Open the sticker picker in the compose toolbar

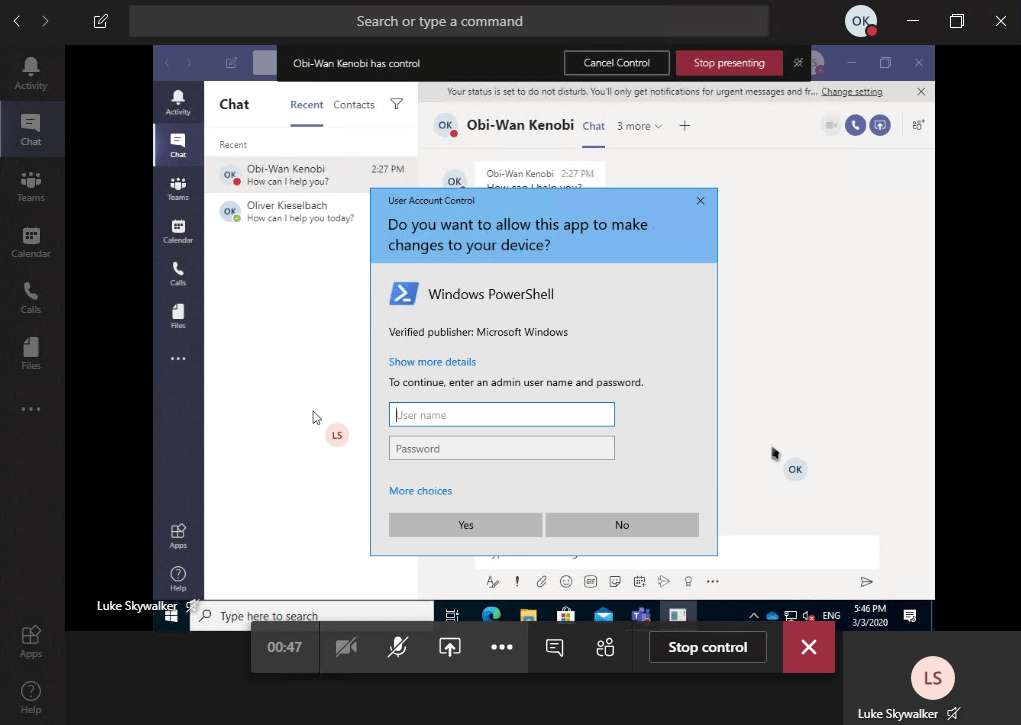point(614,581)
